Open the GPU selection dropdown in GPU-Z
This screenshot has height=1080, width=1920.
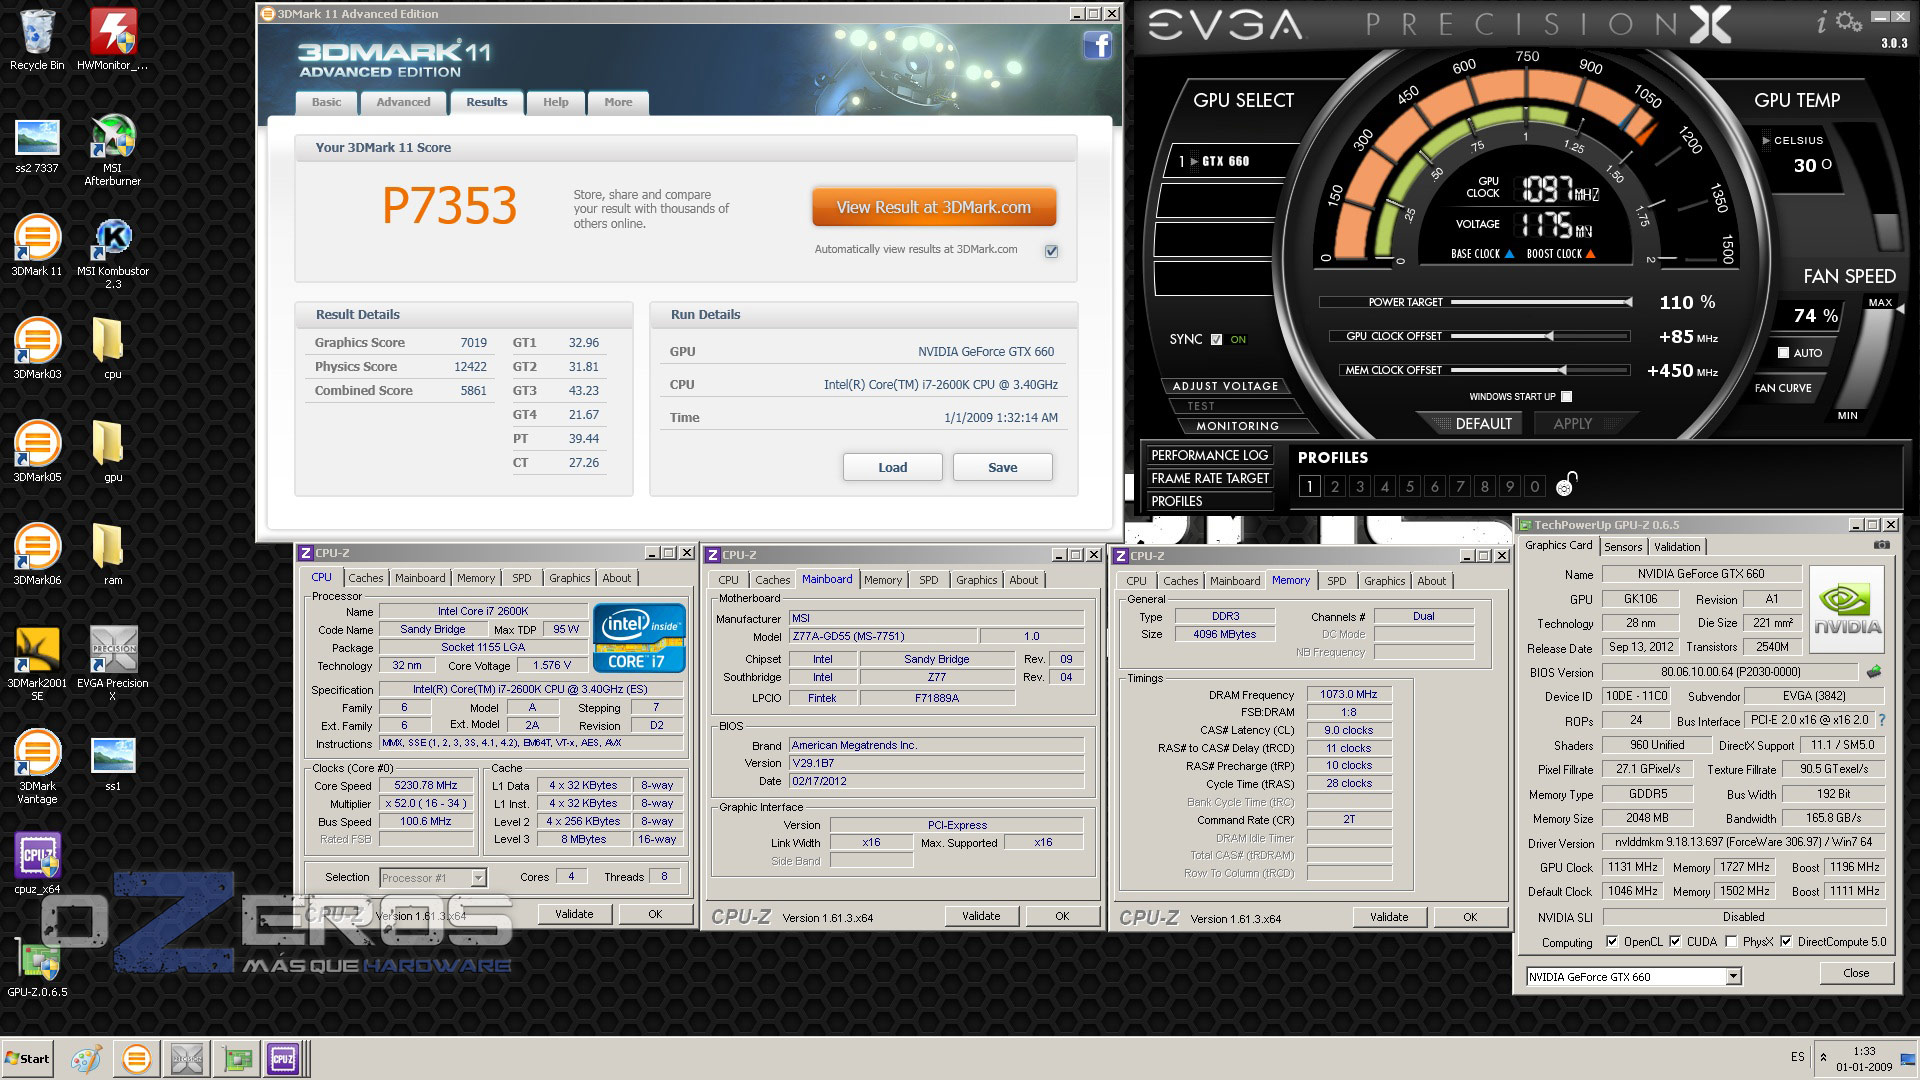point(1733,976)
